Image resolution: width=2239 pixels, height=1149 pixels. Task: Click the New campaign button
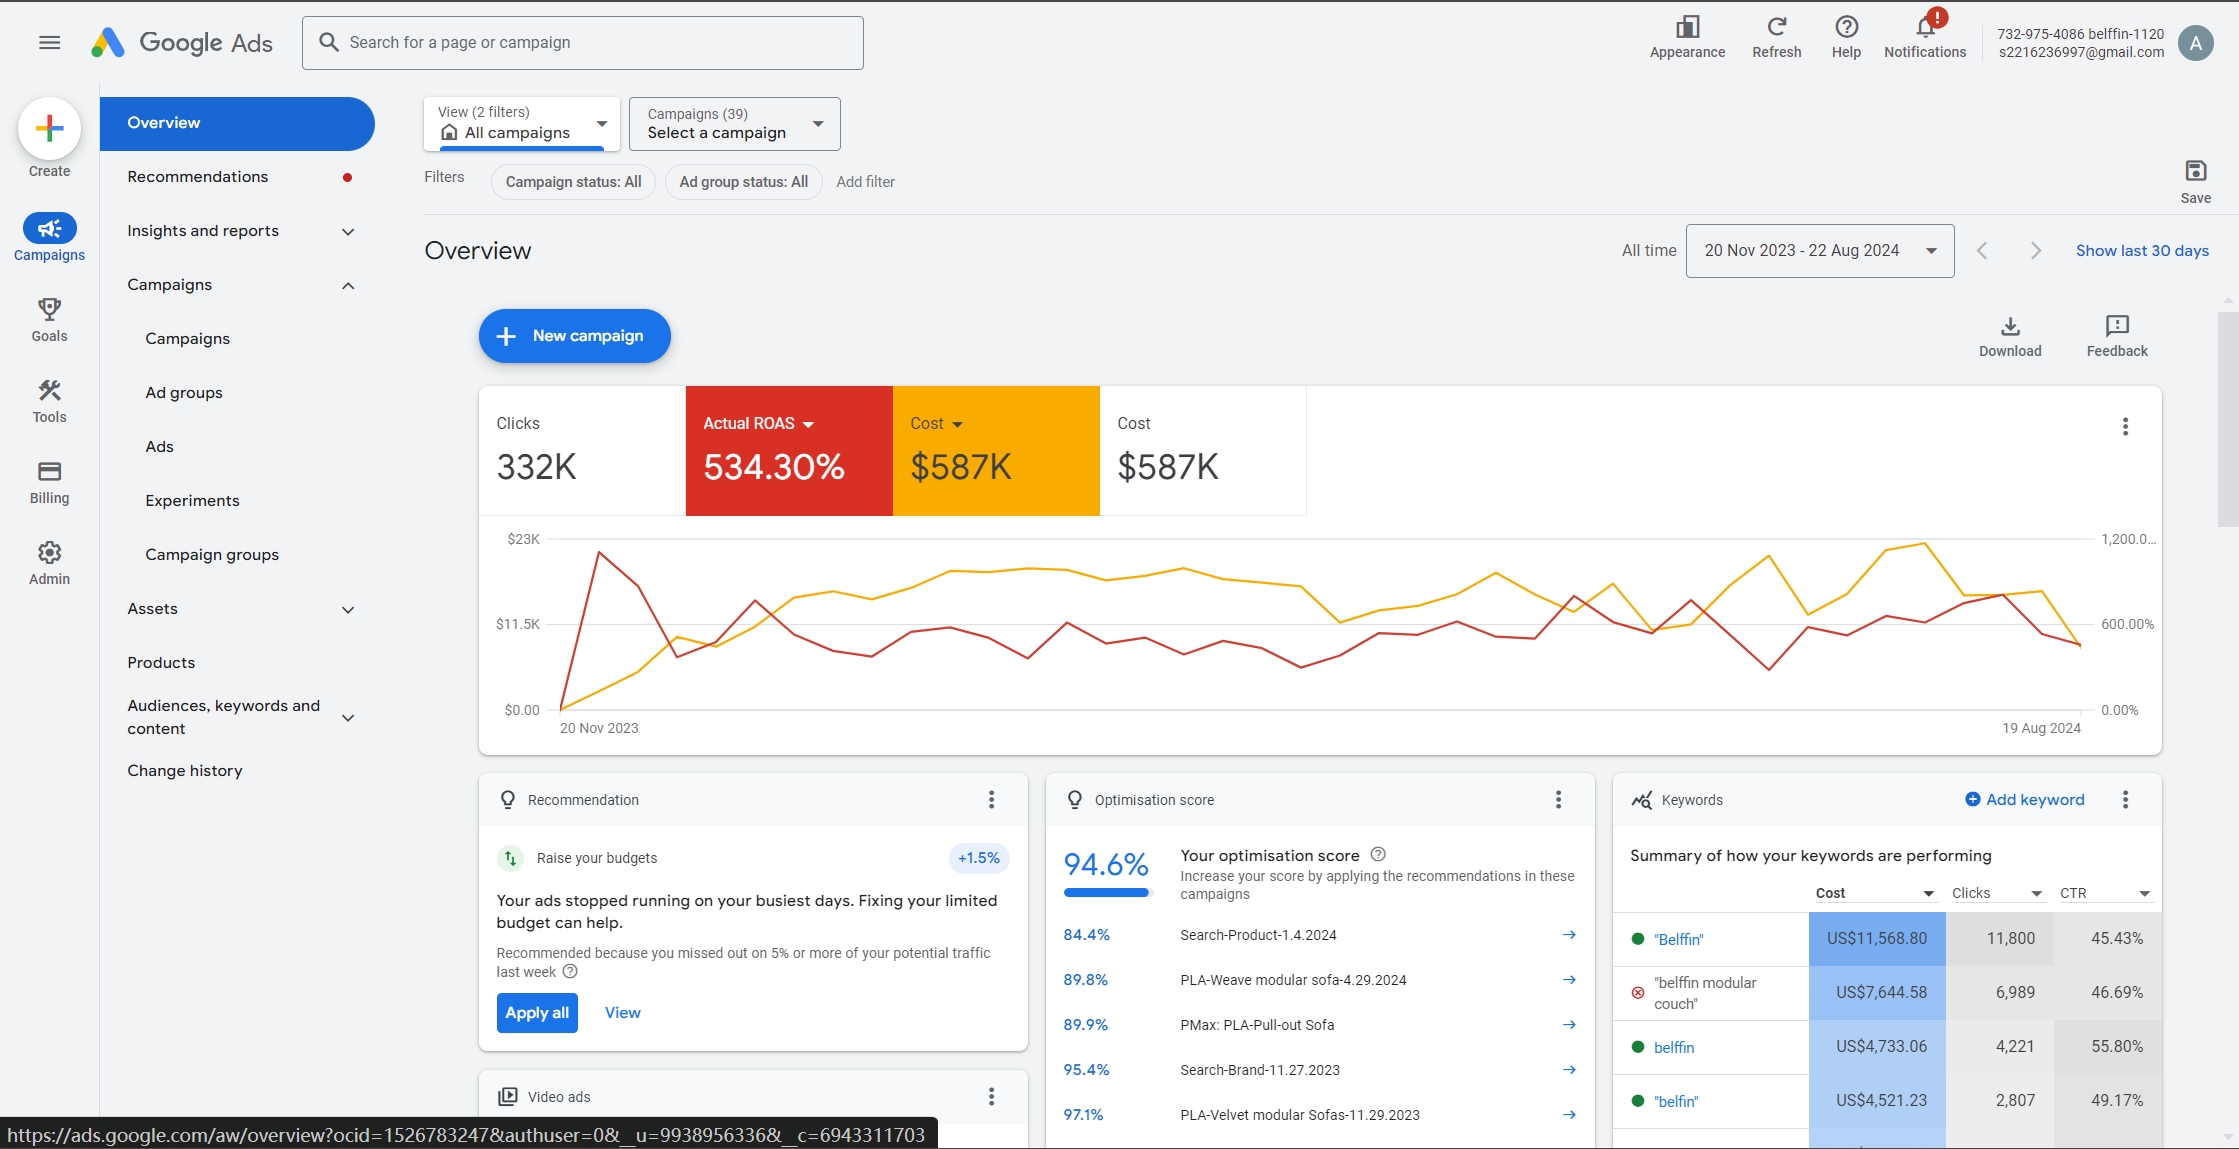click(574, 336)
